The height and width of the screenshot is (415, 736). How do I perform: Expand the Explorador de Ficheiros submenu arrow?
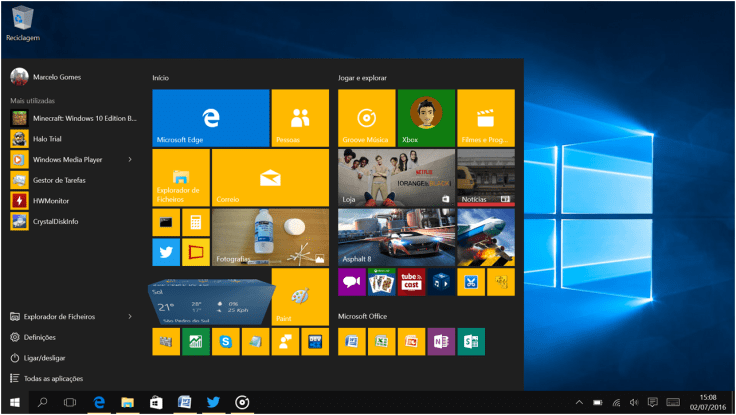pyautogui.click(x=130, y=316)
